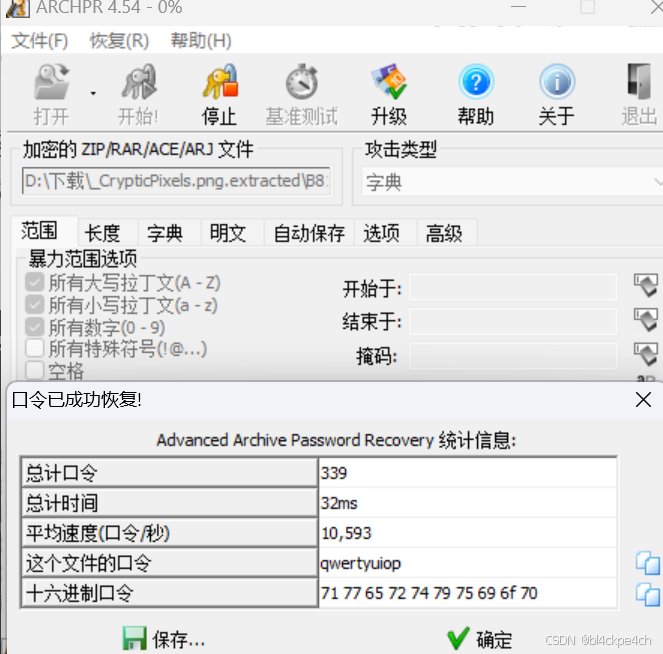The image size is (663, 654).
Task: Open the 文件(F) menu
Action: coord(39,41)
